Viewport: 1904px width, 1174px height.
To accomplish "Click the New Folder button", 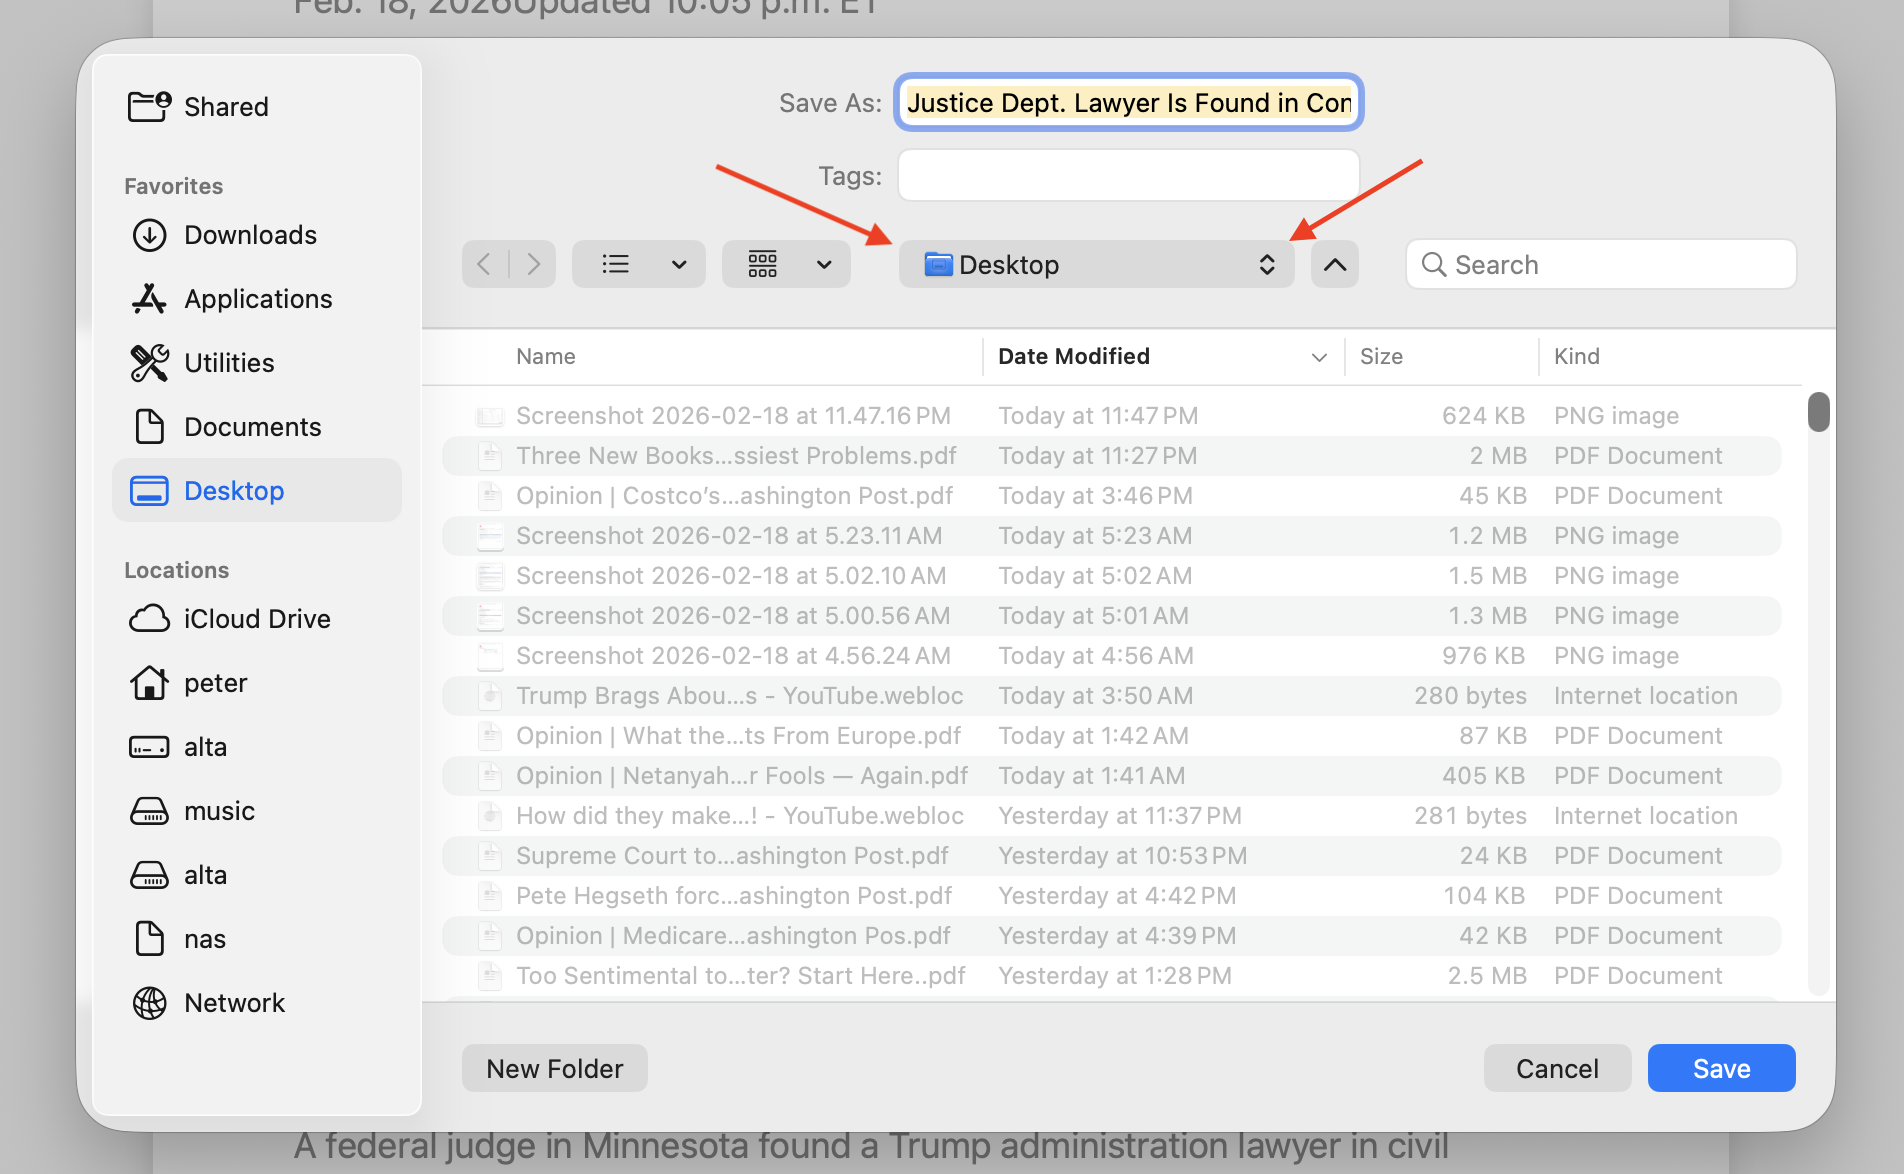I will [554, 1069].
